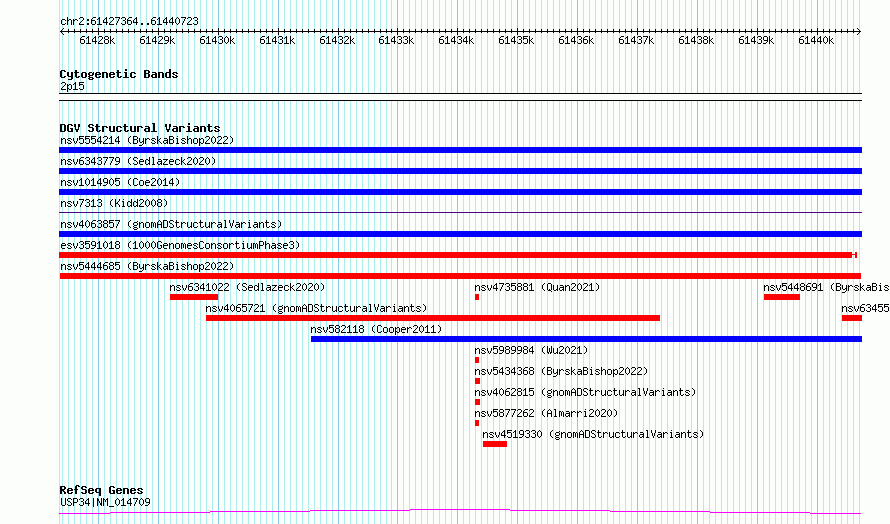Viewport: 890px width, 524px height.
Task: Select the red bar under nsv5448691
Action: [782, 297]
